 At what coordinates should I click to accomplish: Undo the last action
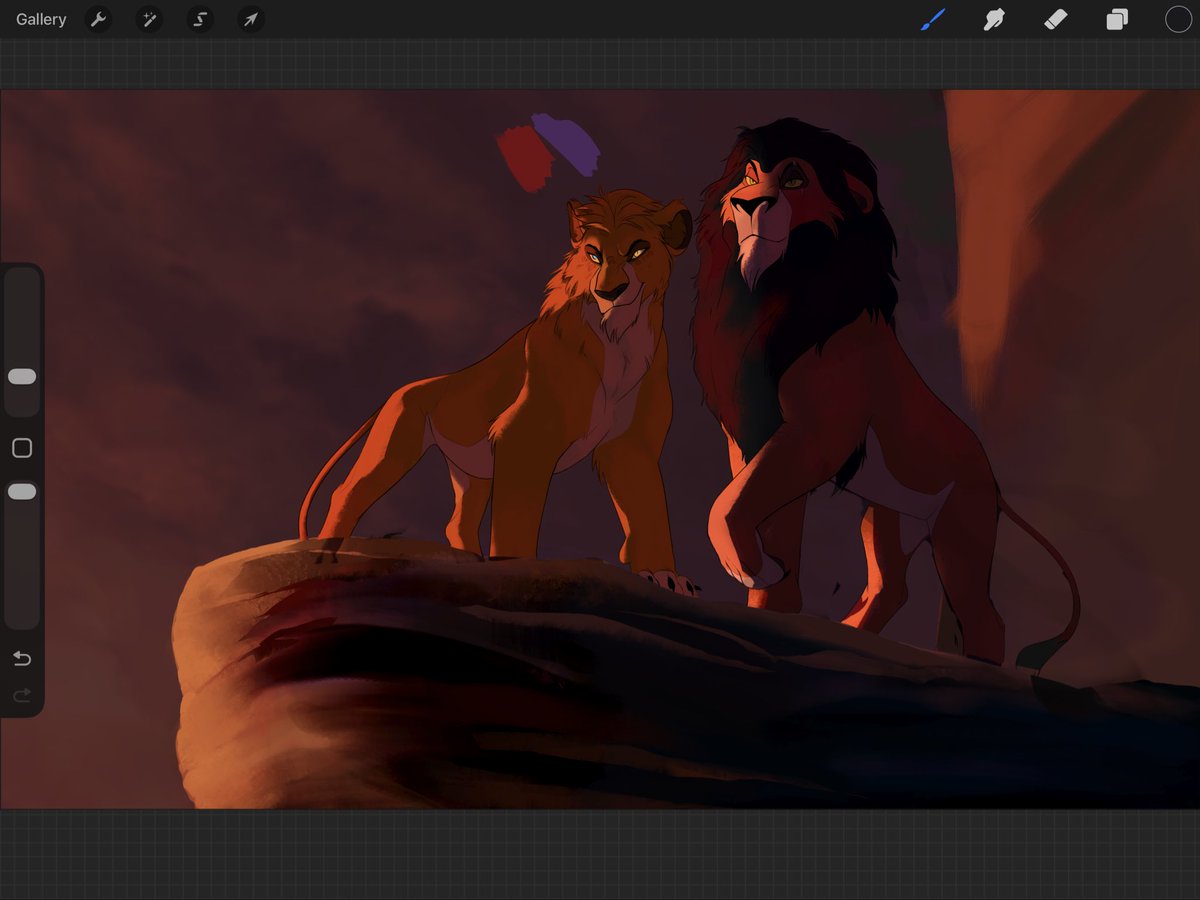point(22,658)
